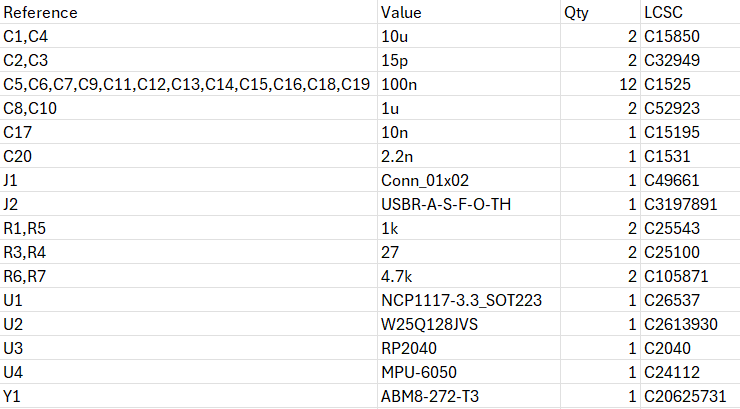Select the C20 reference cell
The height and width of the screenshot is (409, 740).
pyautogui.click(x=18, y=157)
